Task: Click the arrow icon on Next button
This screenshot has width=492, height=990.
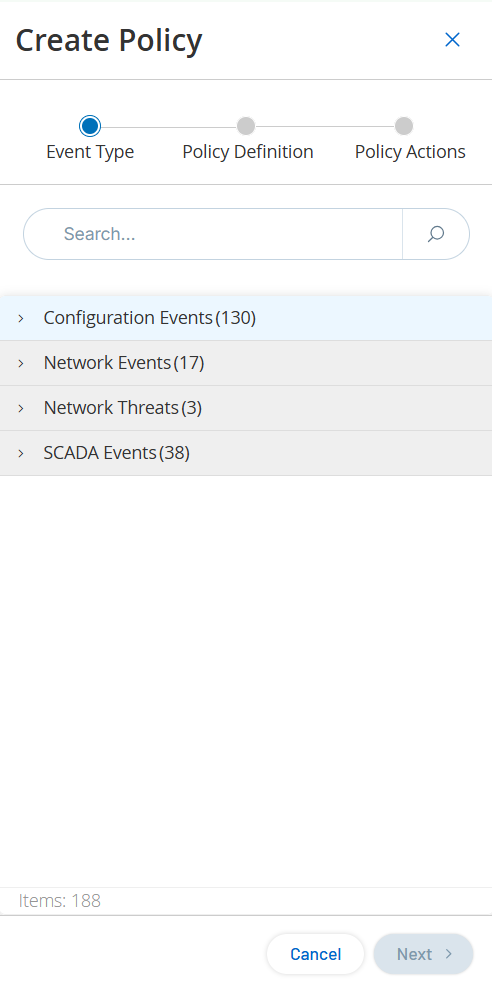Action: coord(449,953)
